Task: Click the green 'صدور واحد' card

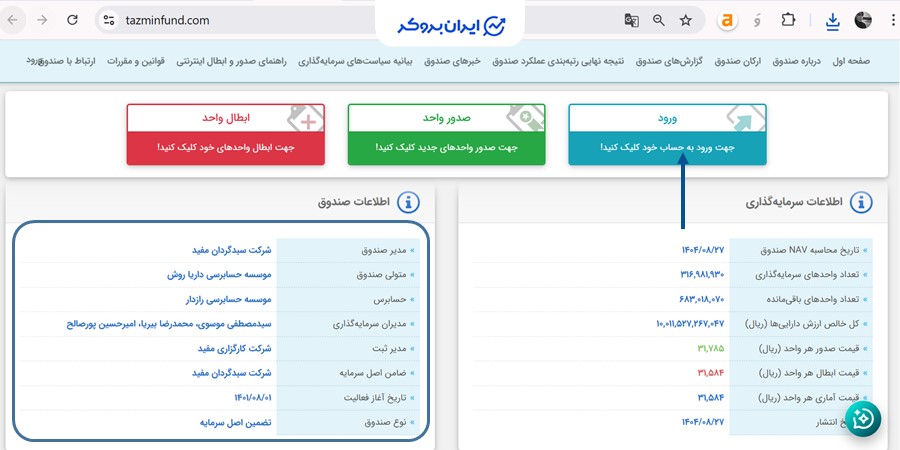Action: [447, 134]
